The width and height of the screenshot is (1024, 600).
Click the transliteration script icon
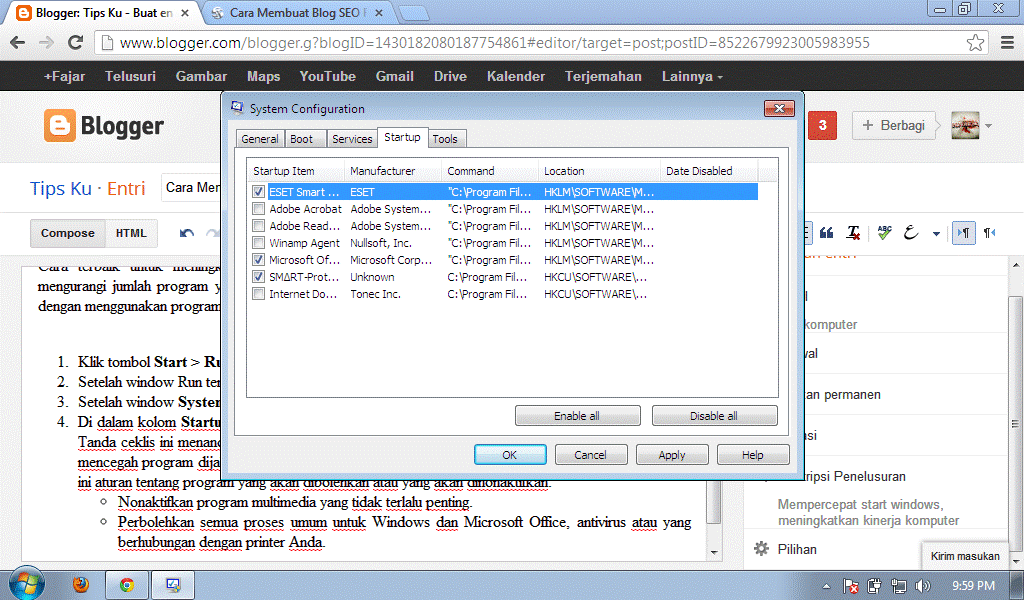911,232
